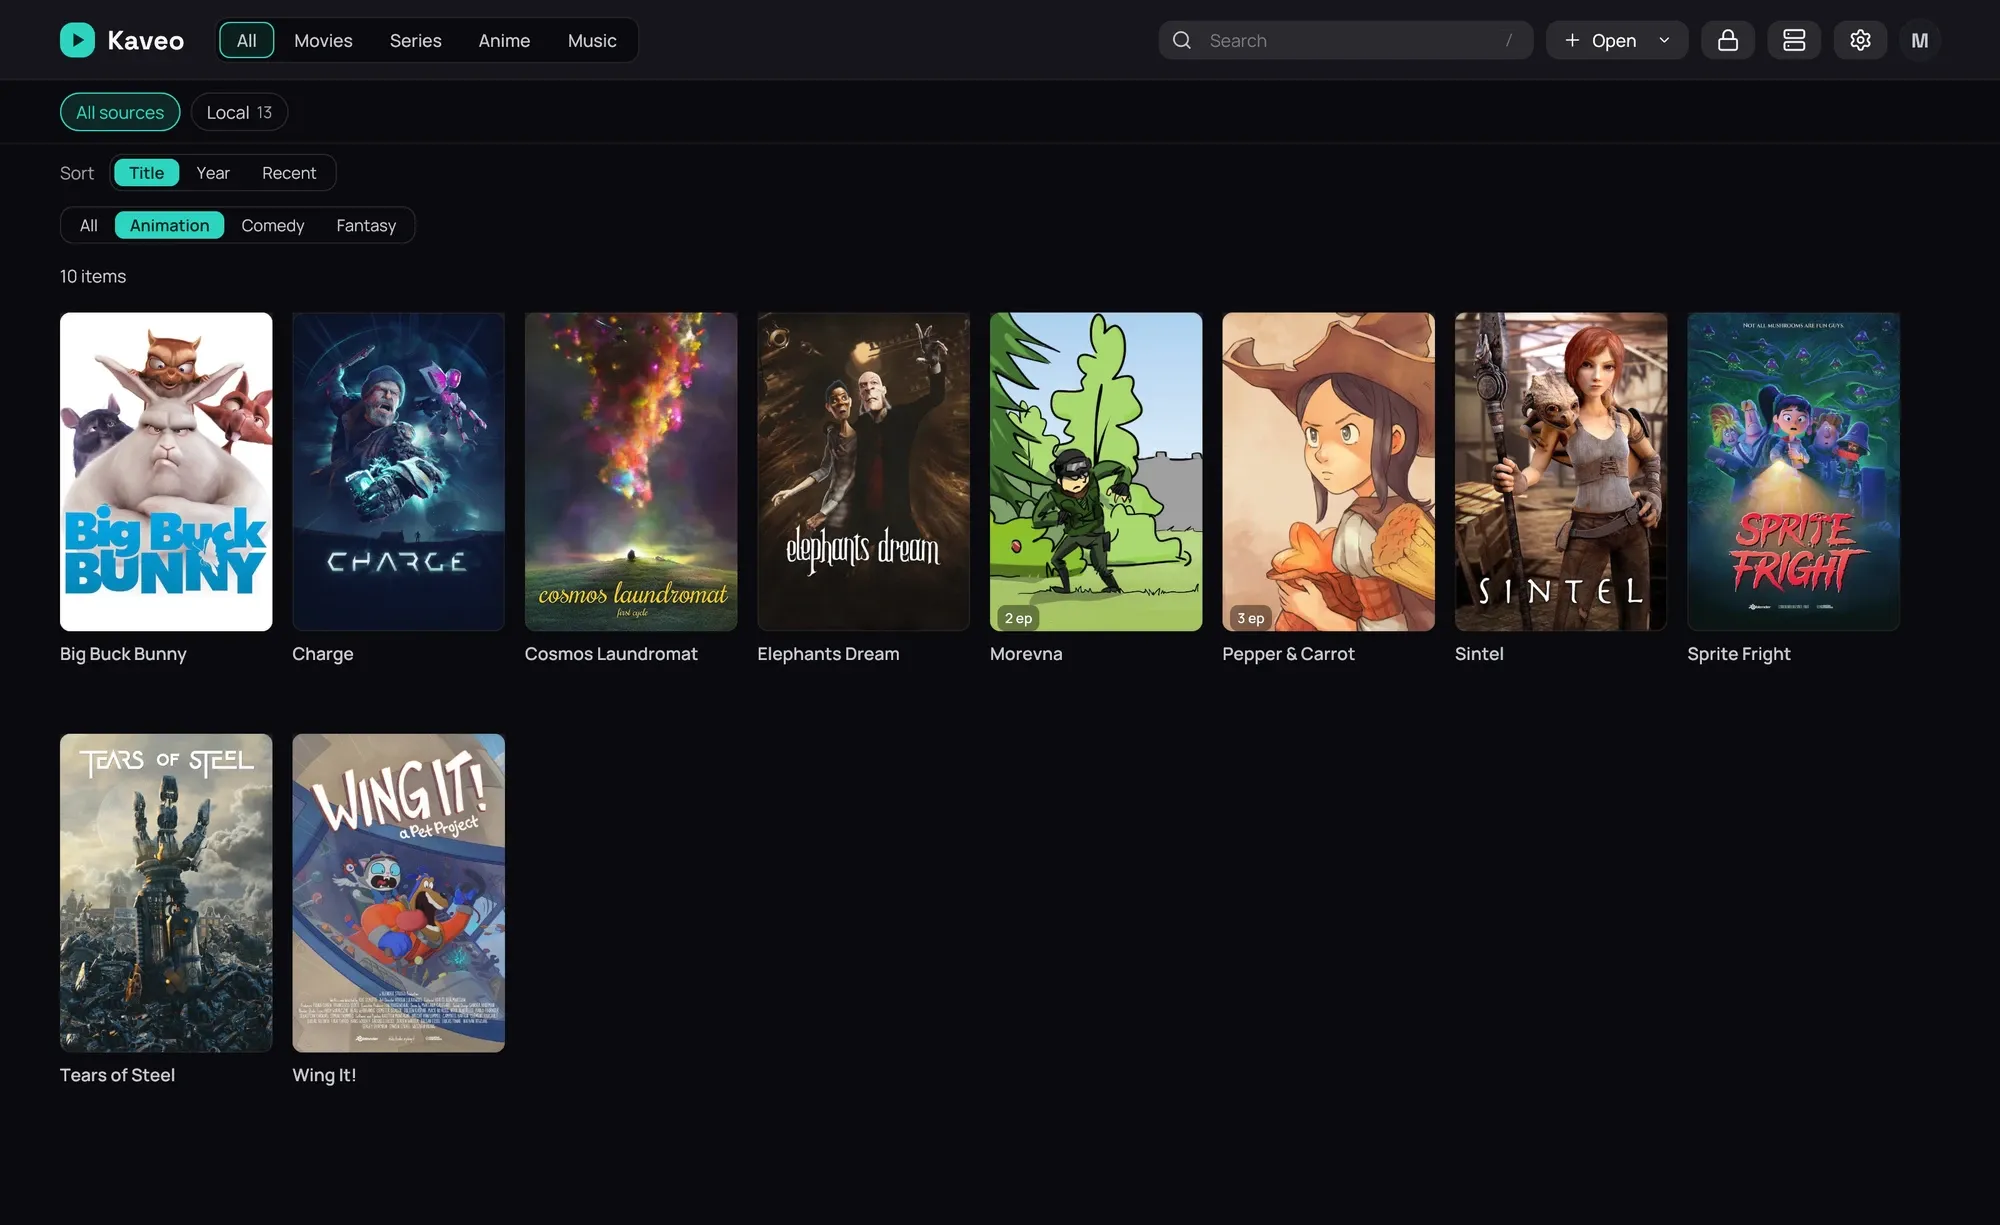This screenshot has width=2000, height=1225.
Task: Switch to the Series tab
Action: pyautogui.click(x=415, y=40)
